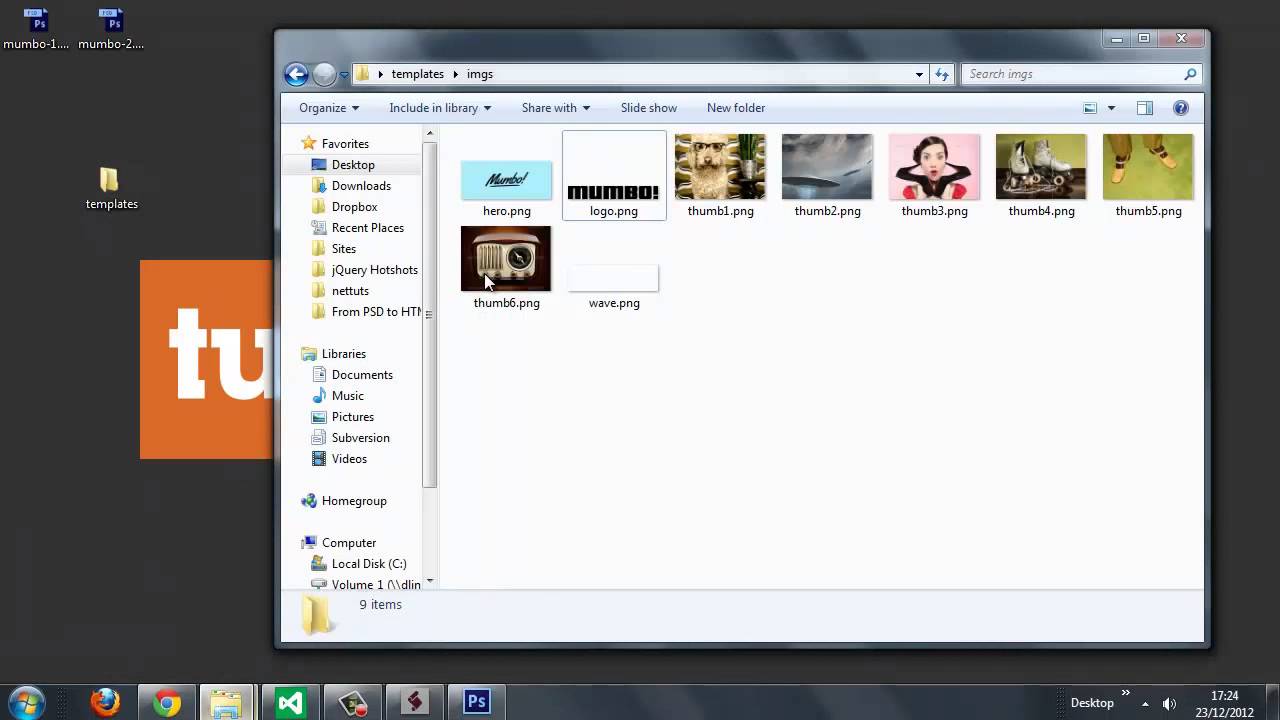Open the view options dropdown arrow
The image size is (1280, 720).
tap(1111, 108)
